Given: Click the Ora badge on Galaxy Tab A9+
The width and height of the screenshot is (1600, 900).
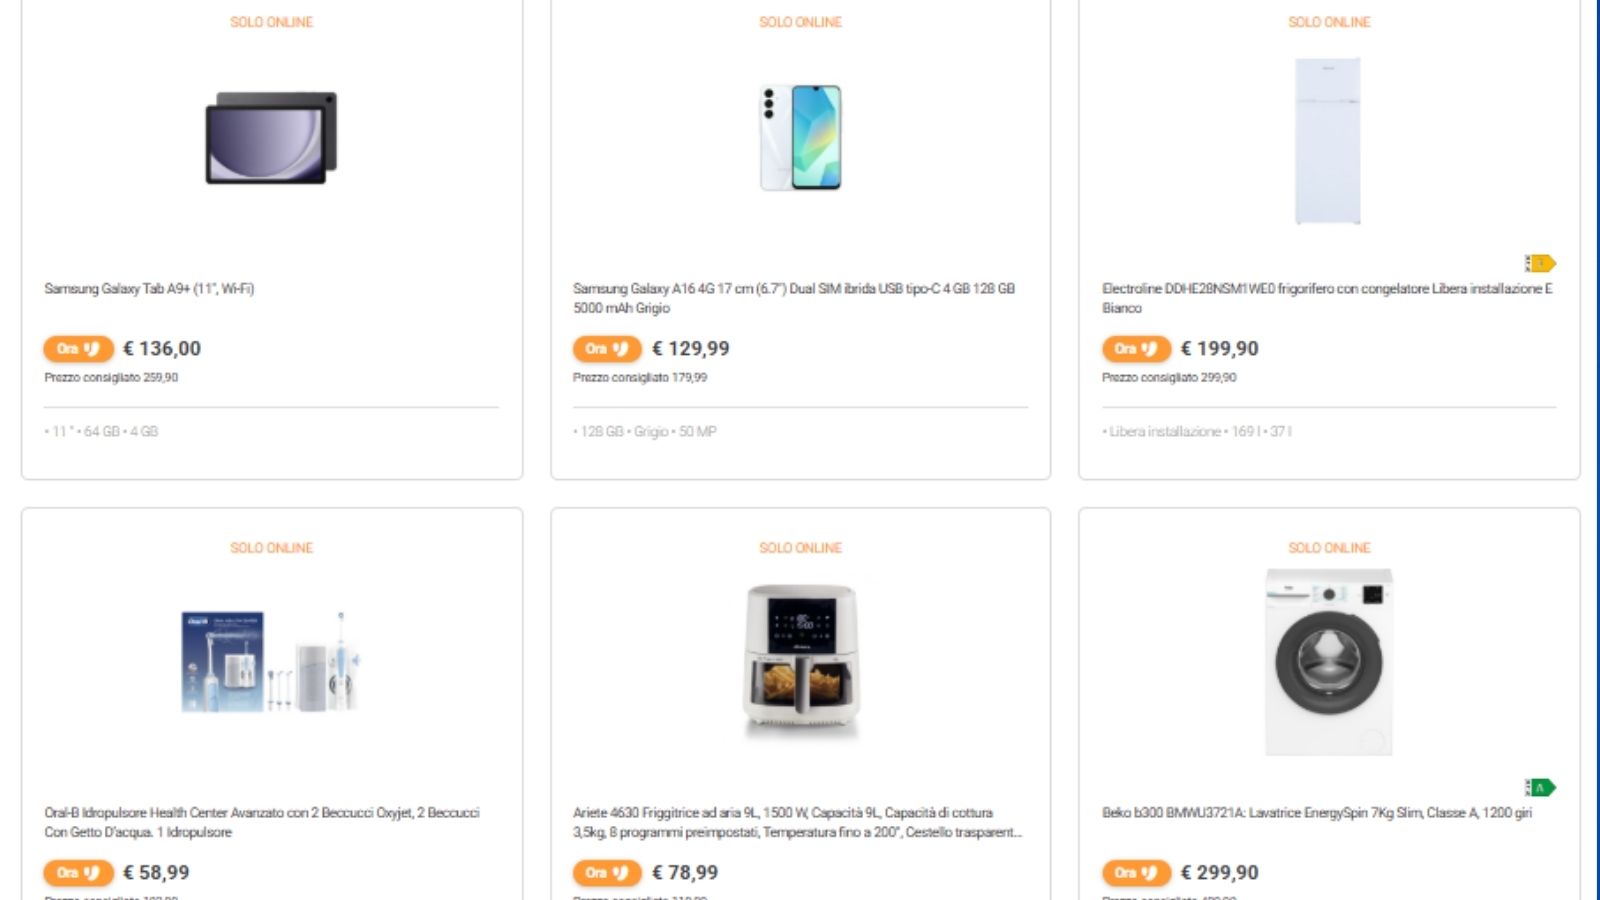Looking at the screenshot, I should coord(78,349).
